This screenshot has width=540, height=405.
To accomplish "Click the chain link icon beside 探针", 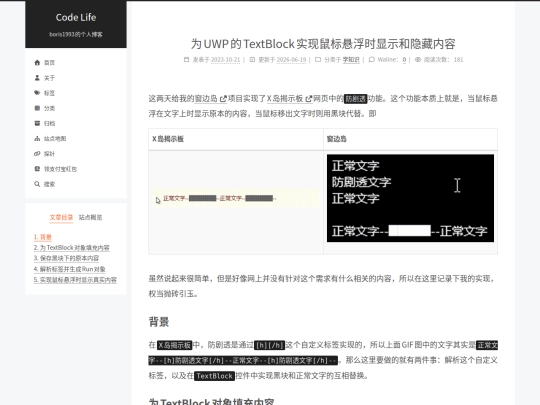I will [x=37, y=154].
